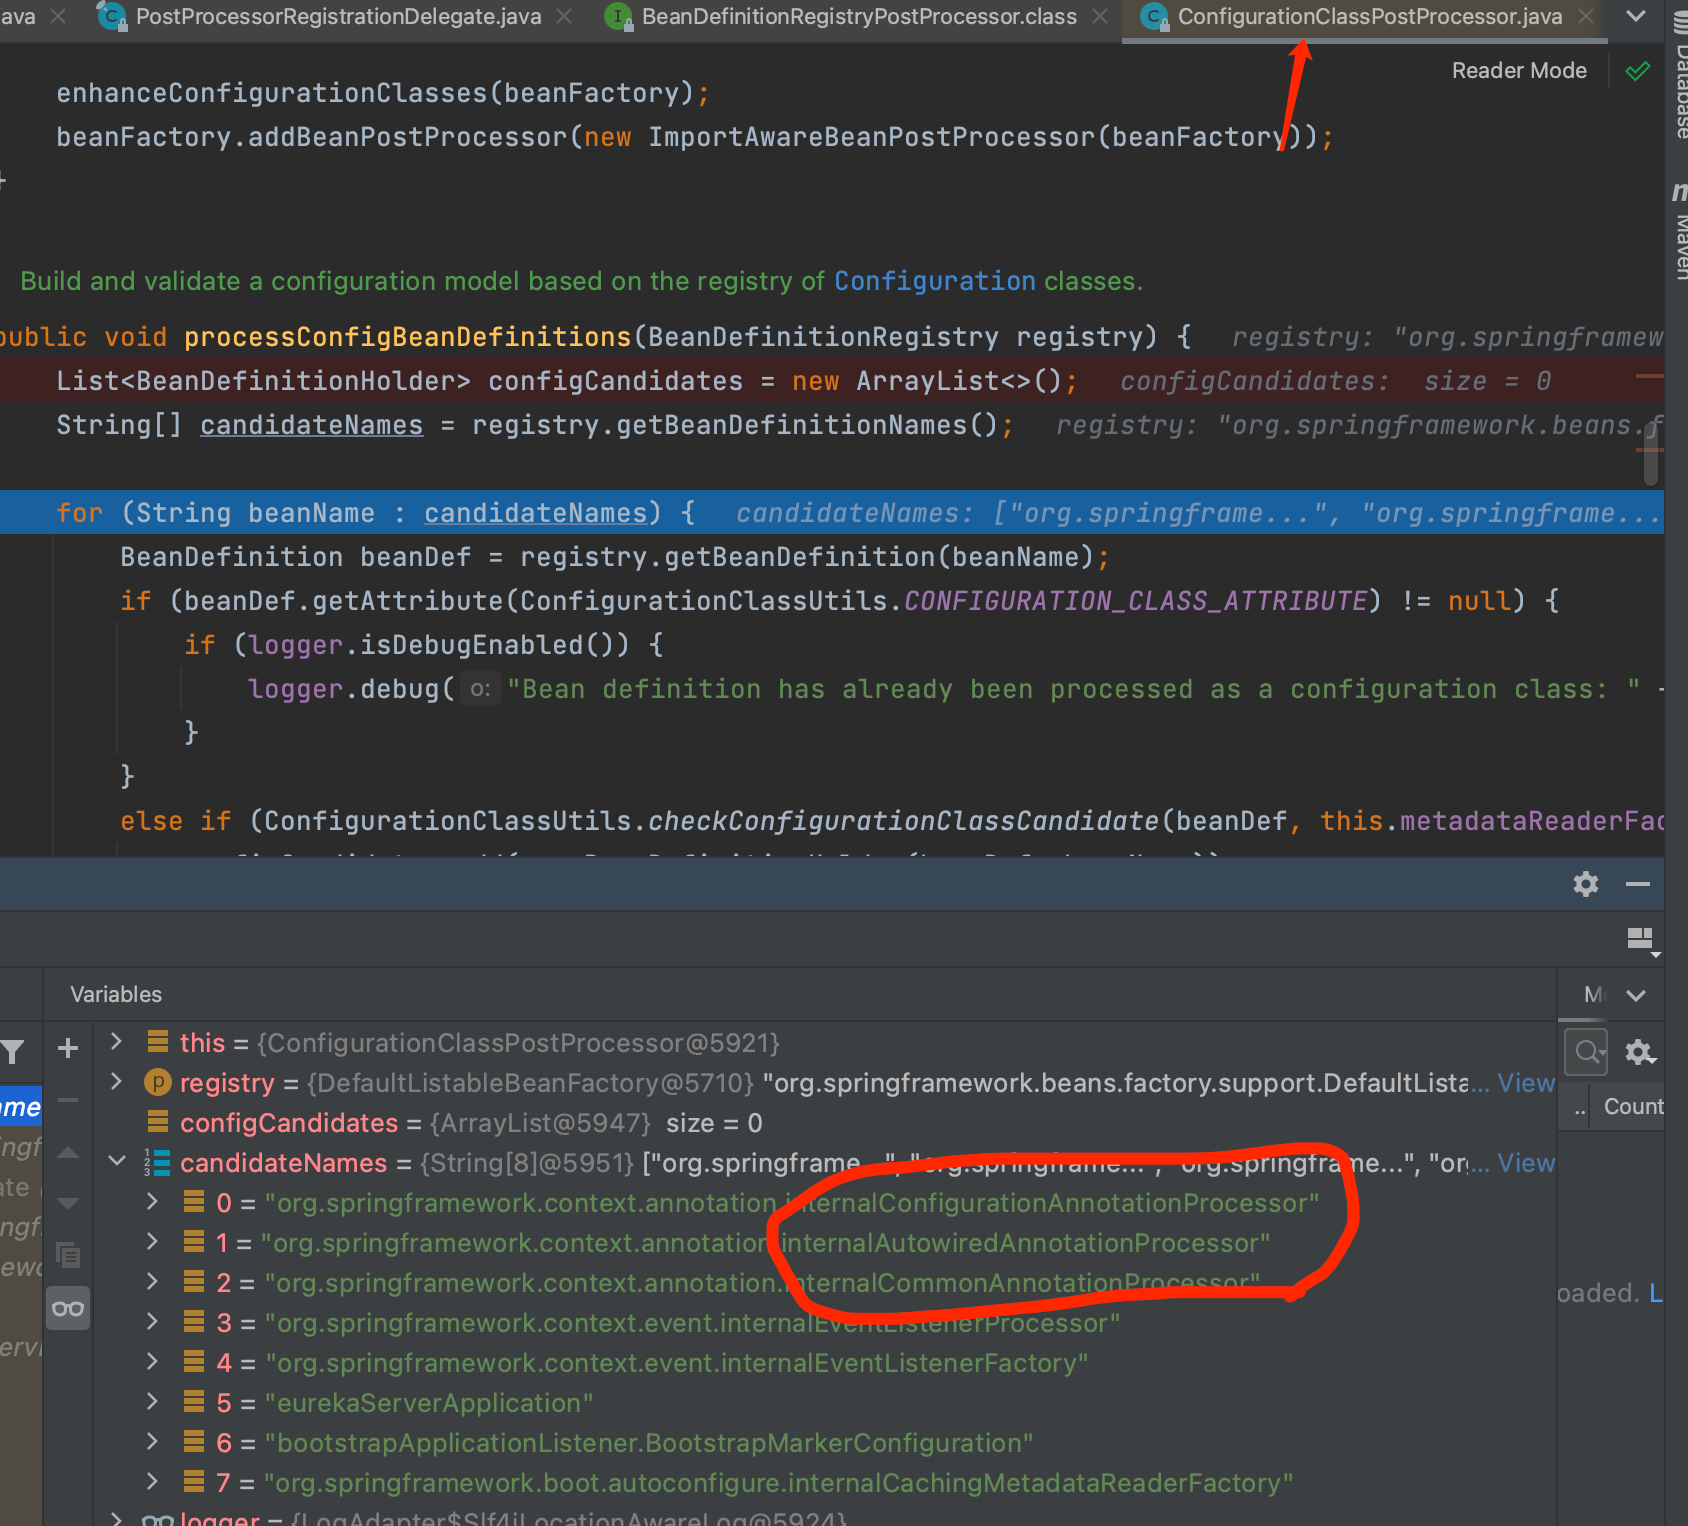Click checkConfigurationClassCandidate method call

click(x=903, y=821)
